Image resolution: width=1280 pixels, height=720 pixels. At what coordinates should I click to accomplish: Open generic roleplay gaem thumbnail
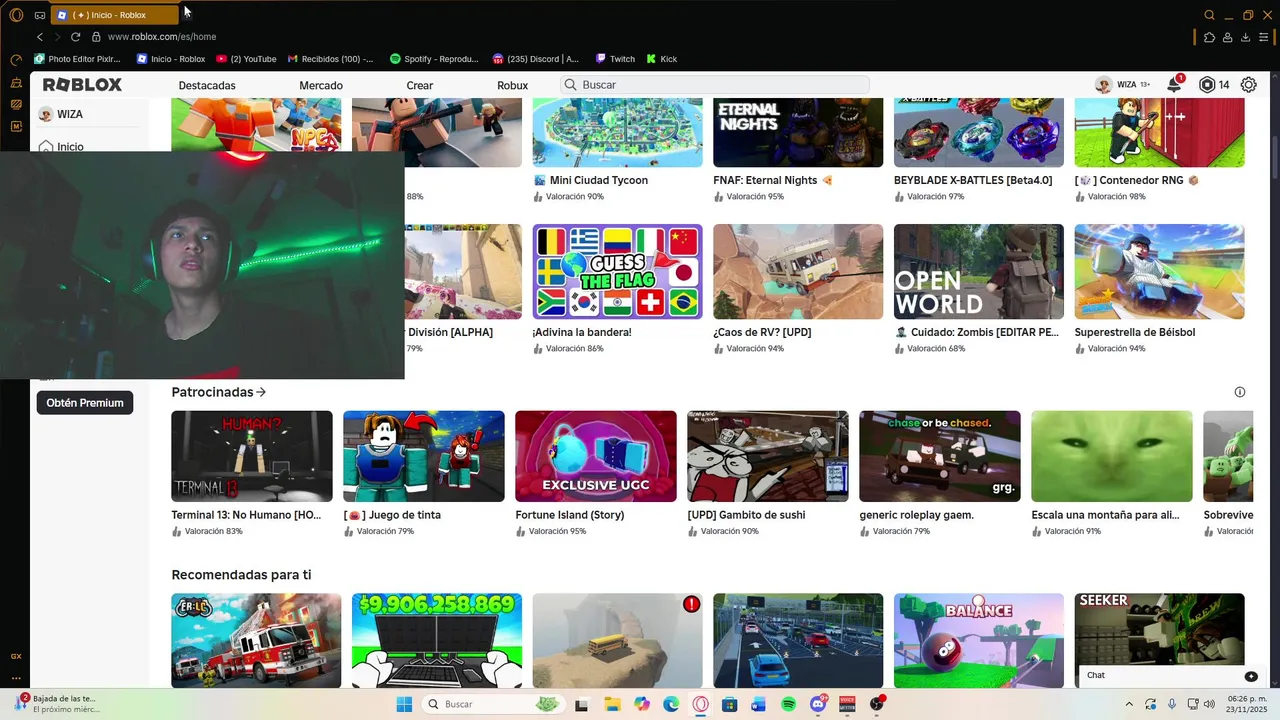pos(940,456)
